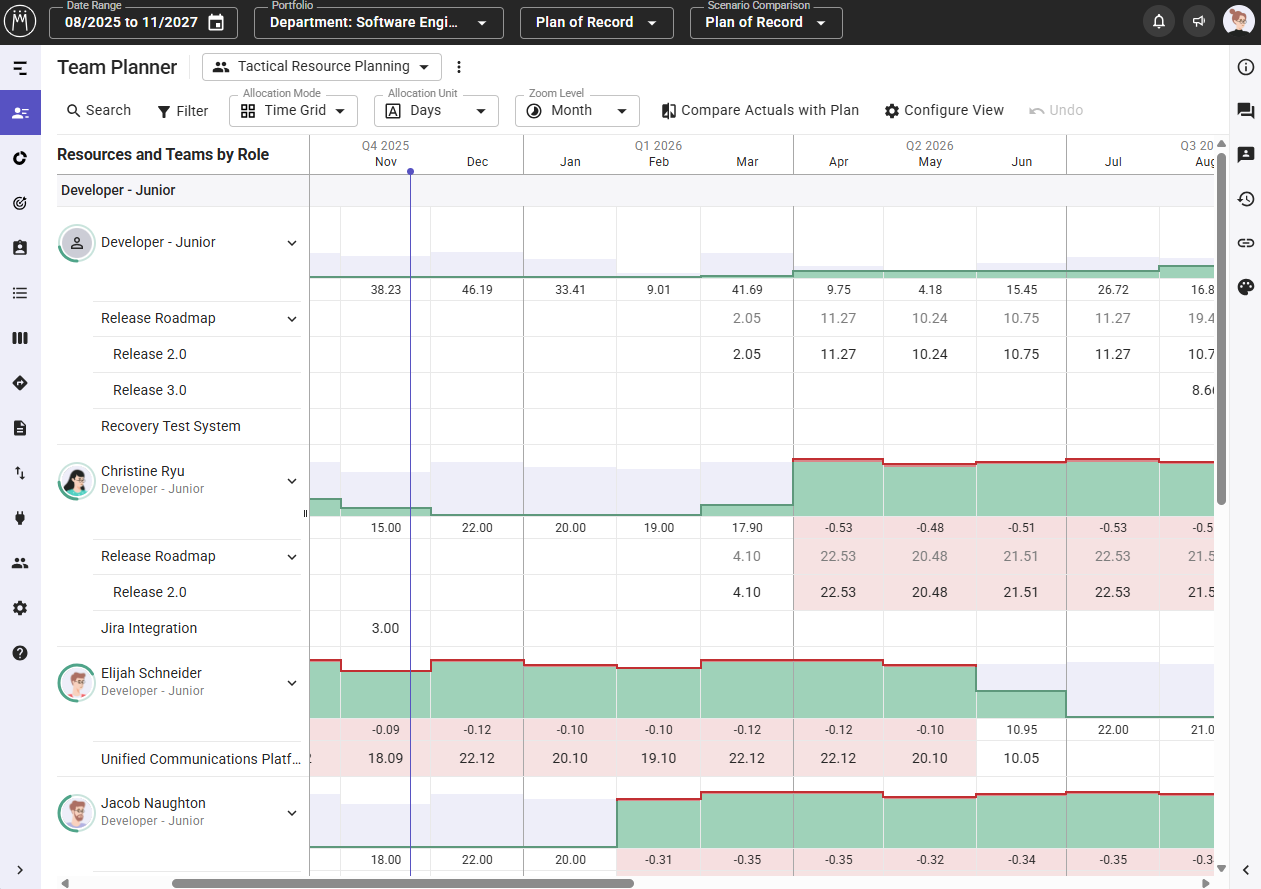Click the Compare Actuals with Plan button
The height and width of the screenshot is (889, 1261).
pyautogui.click(x=760, y=110)
